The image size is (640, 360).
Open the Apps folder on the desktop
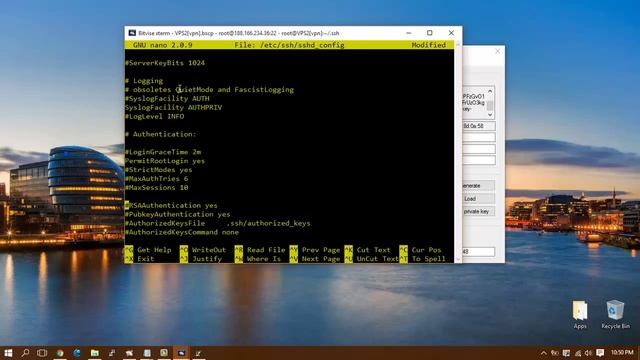580,314
